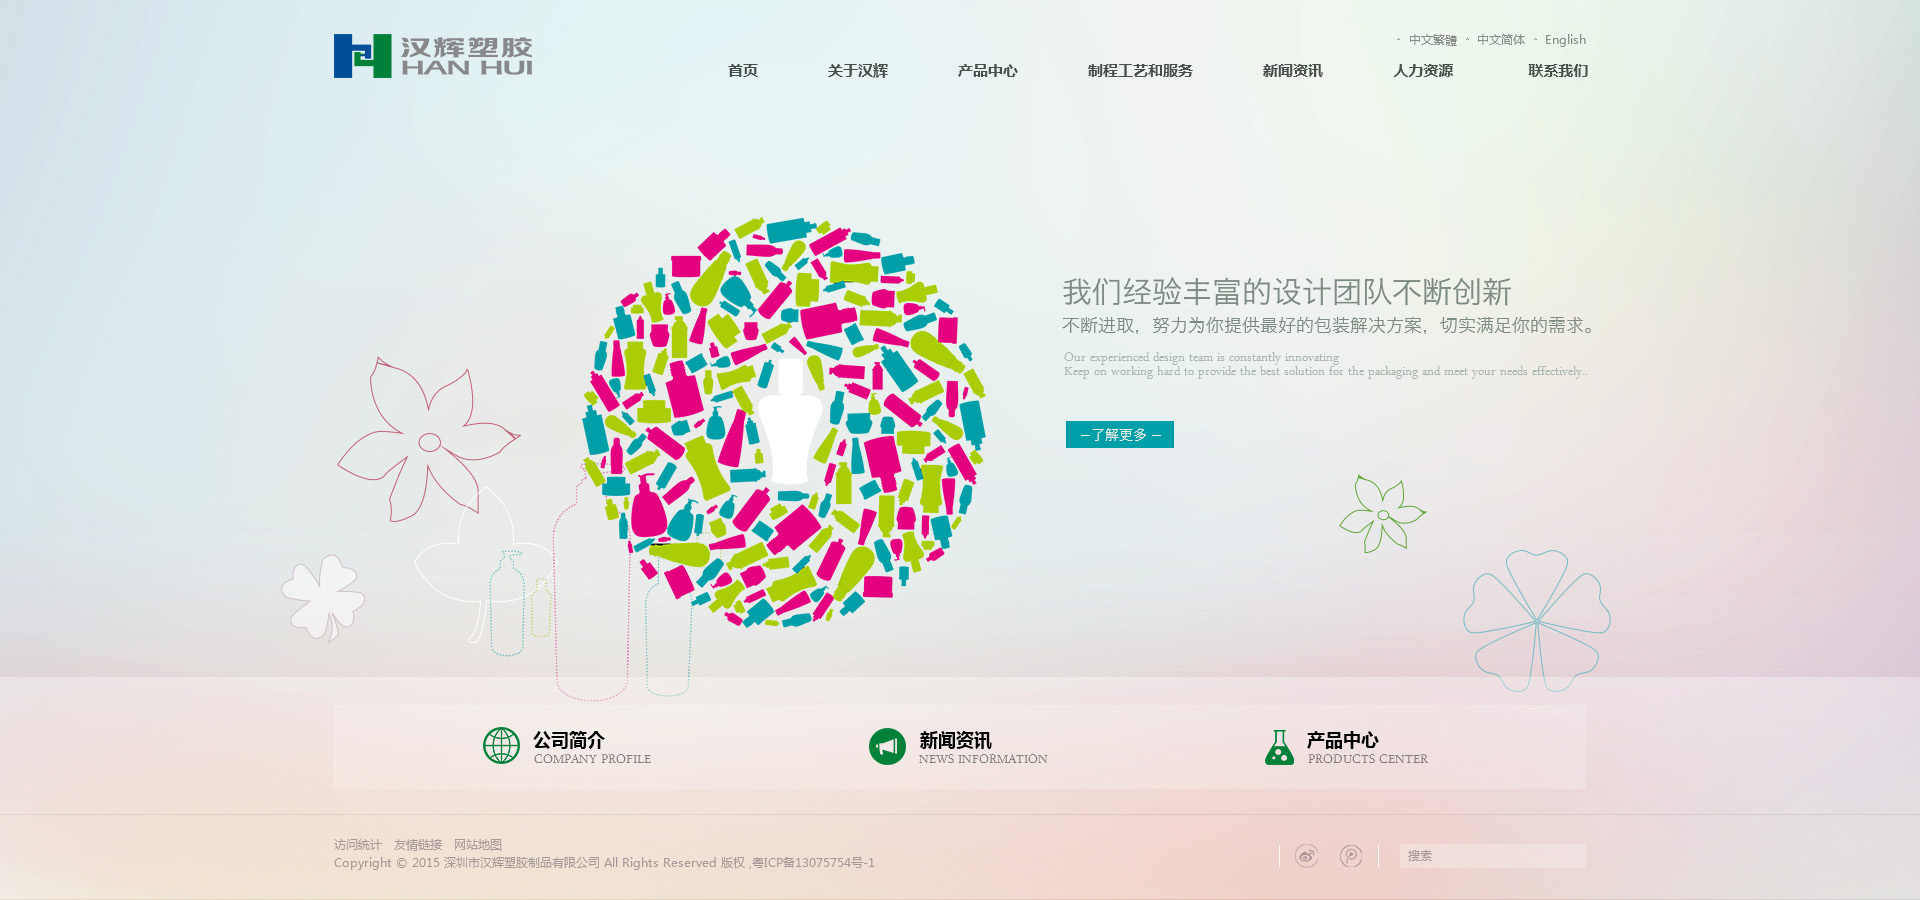The width and height of the screenshot is (1920, 900).
Task: Open the Weibo social icon
Action: pos(1306,856)
